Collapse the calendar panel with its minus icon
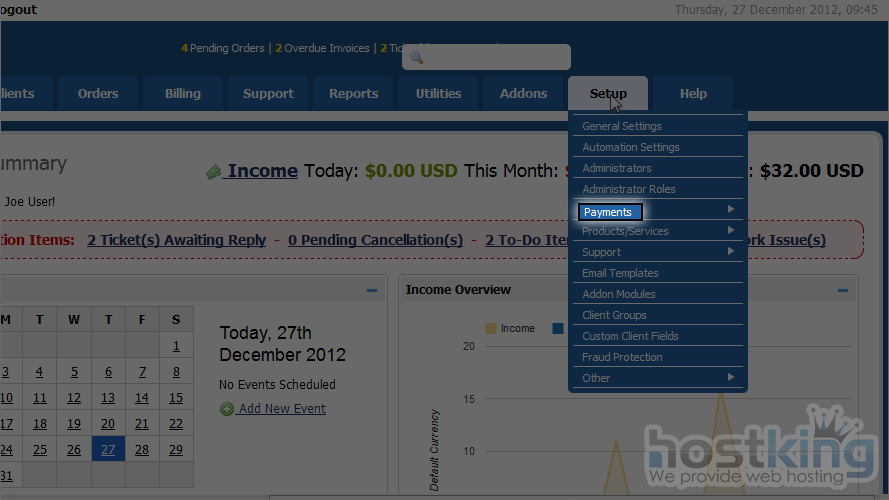Screen dimensions: 889x500 click(x=372, y=290)
